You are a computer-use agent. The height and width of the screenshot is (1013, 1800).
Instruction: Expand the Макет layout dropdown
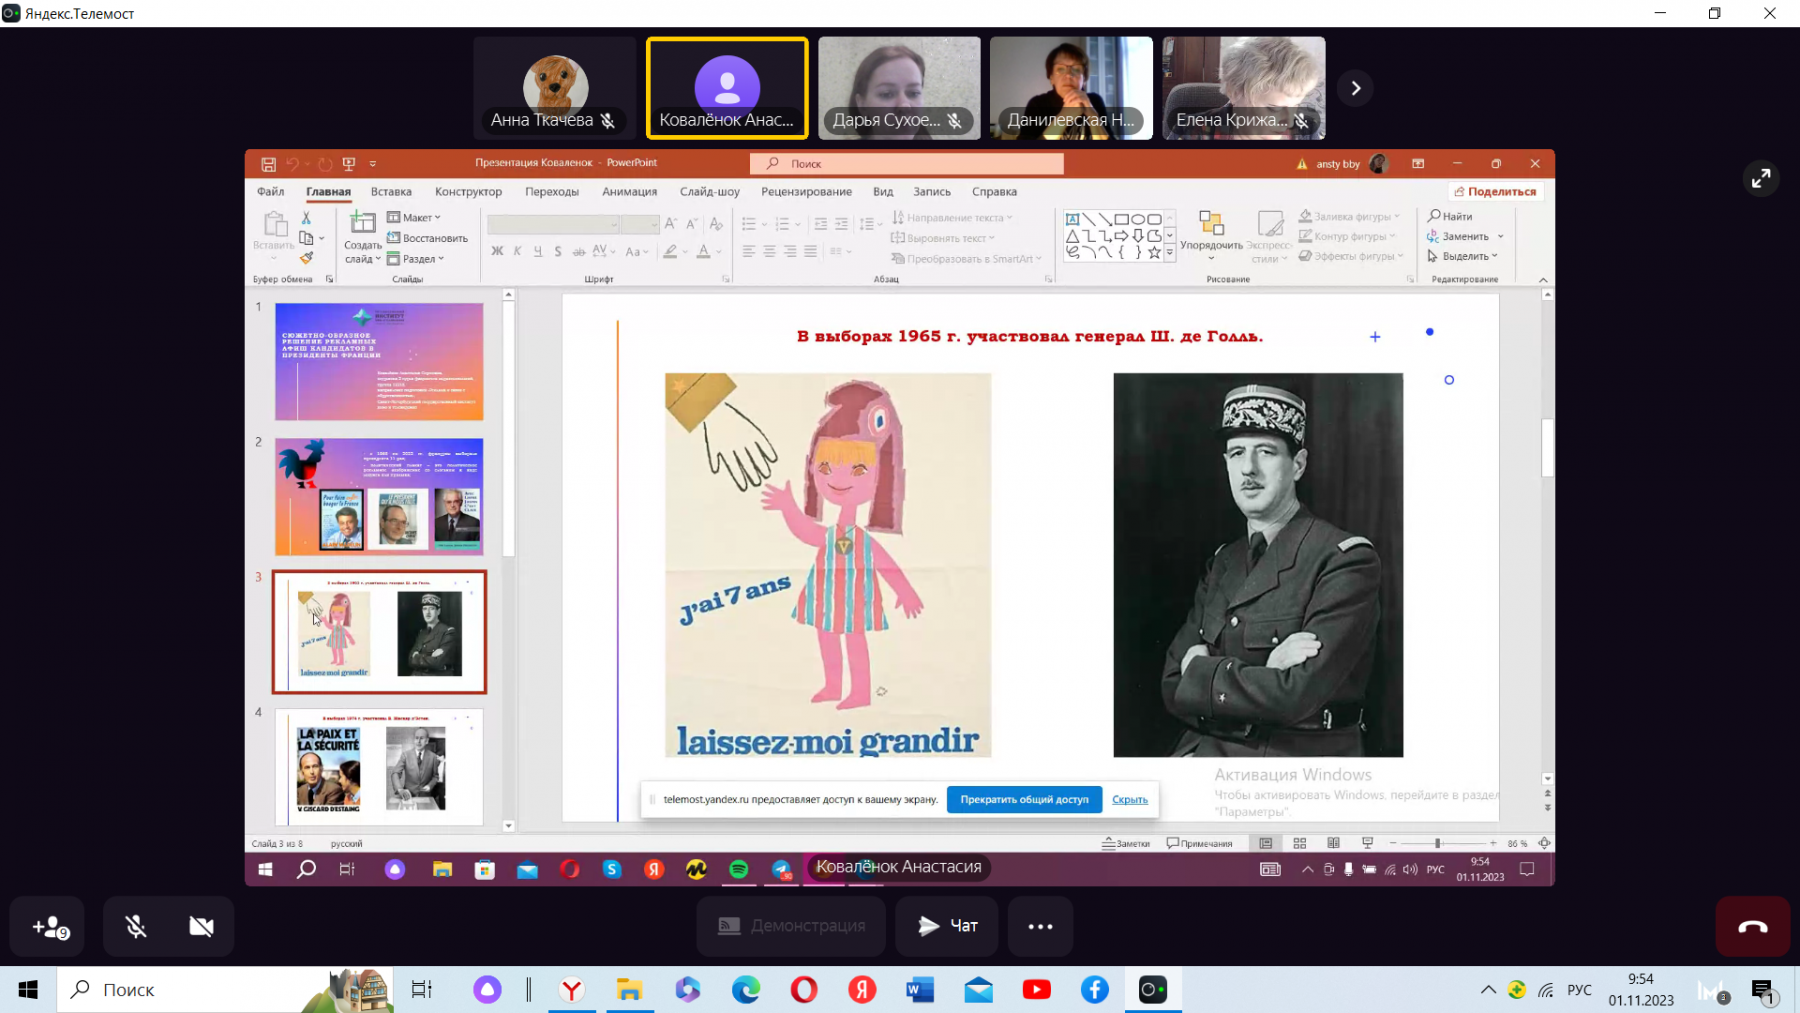click(x=414, y=218)
